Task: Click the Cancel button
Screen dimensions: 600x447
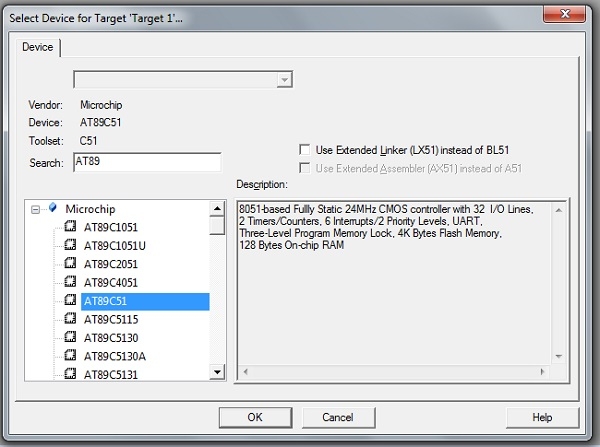Action: coord(338,417)
